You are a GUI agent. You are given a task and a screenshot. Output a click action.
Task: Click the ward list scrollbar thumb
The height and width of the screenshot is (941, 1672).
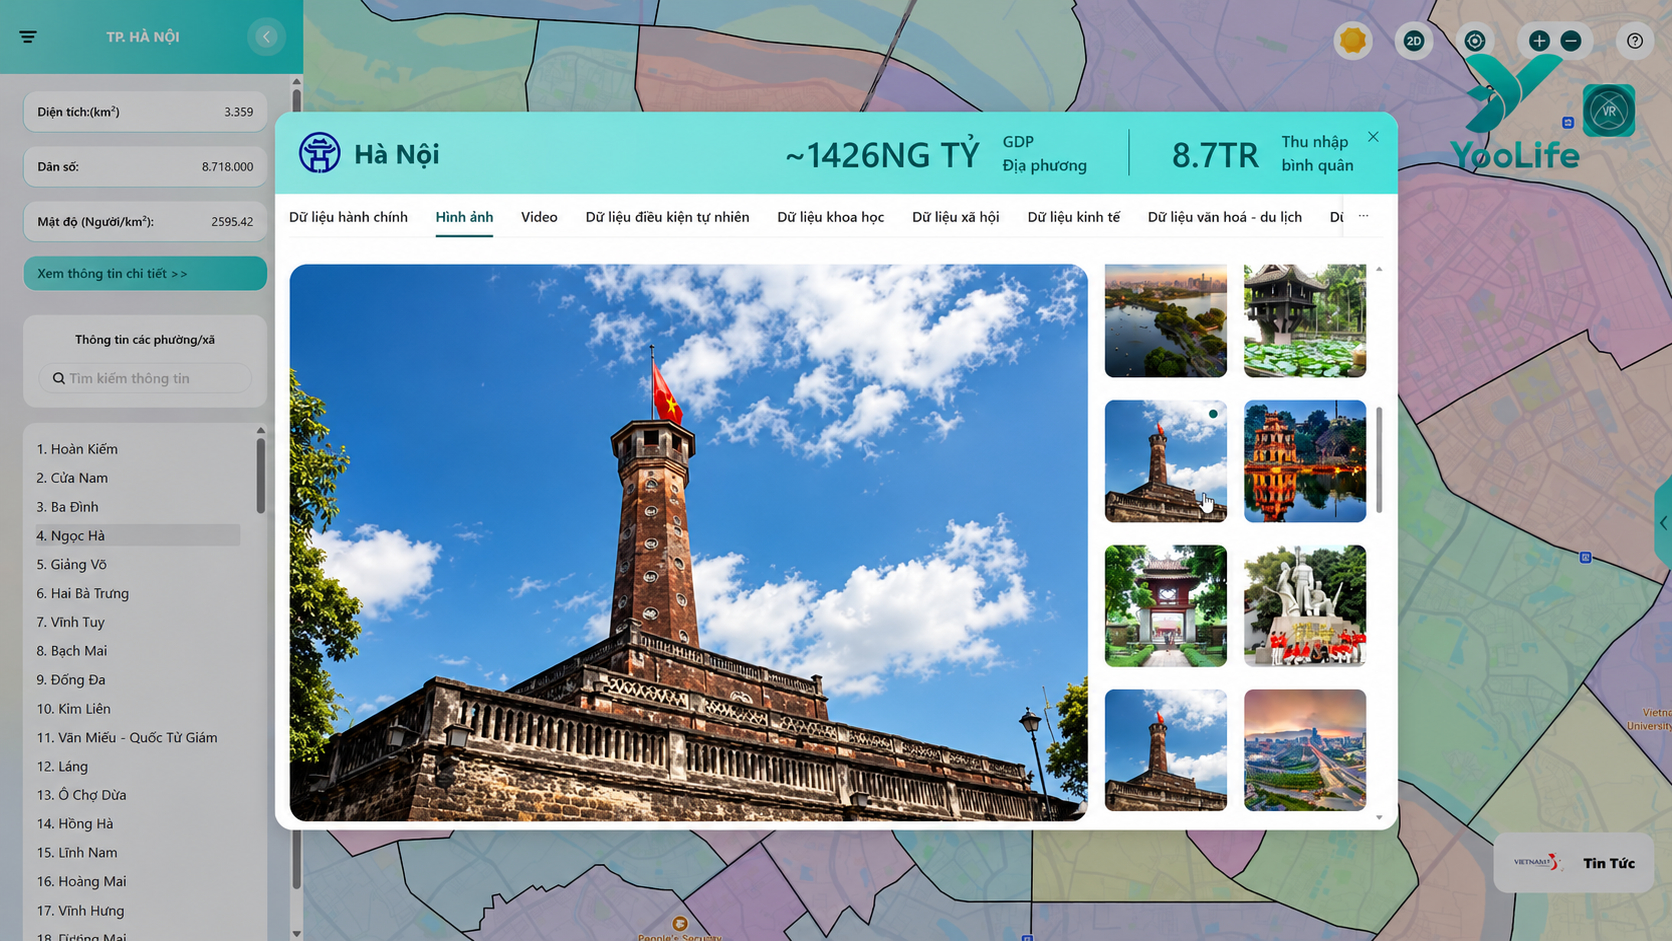(260, 474)
